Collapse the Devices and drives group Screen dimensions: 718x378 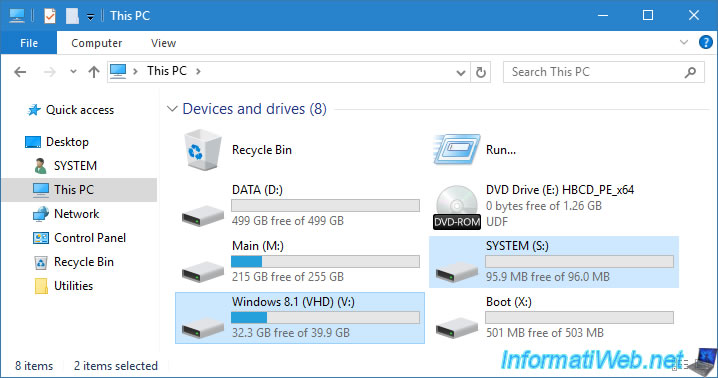click(x=172, y=109)
